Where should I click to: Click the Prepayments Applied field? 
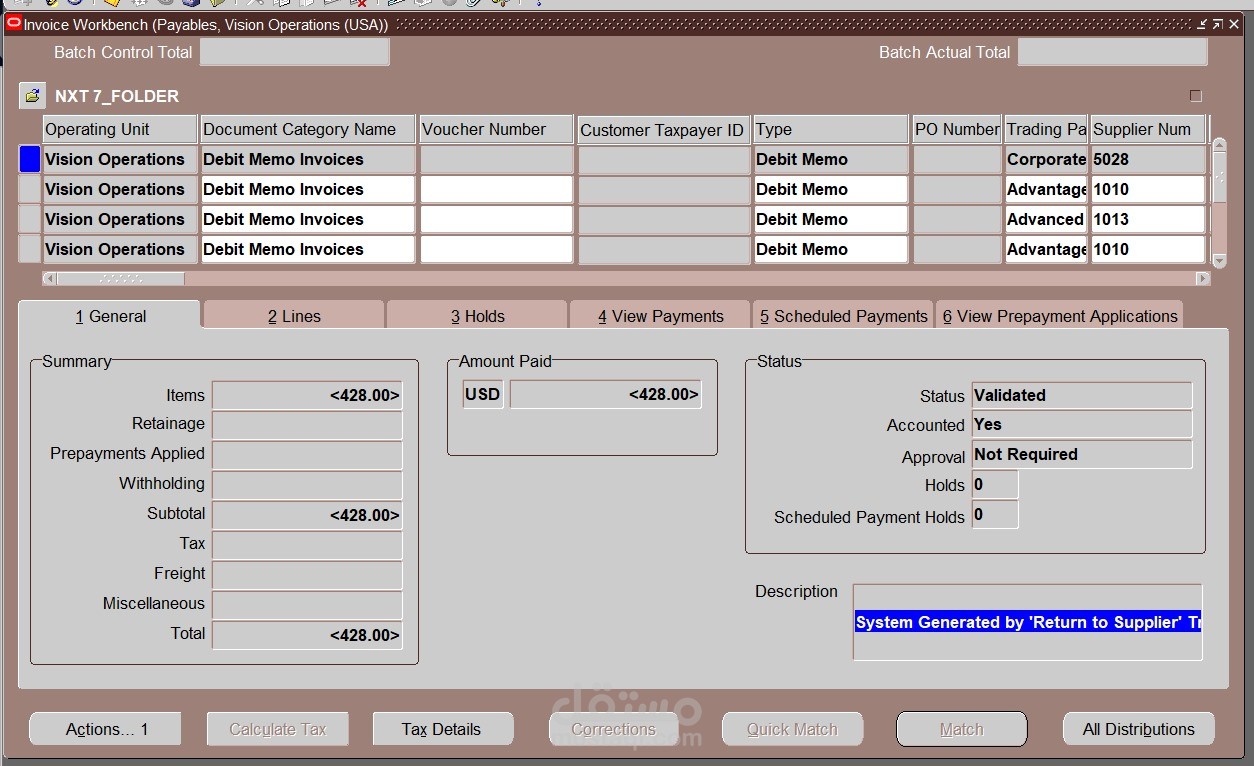pos(307,455)
